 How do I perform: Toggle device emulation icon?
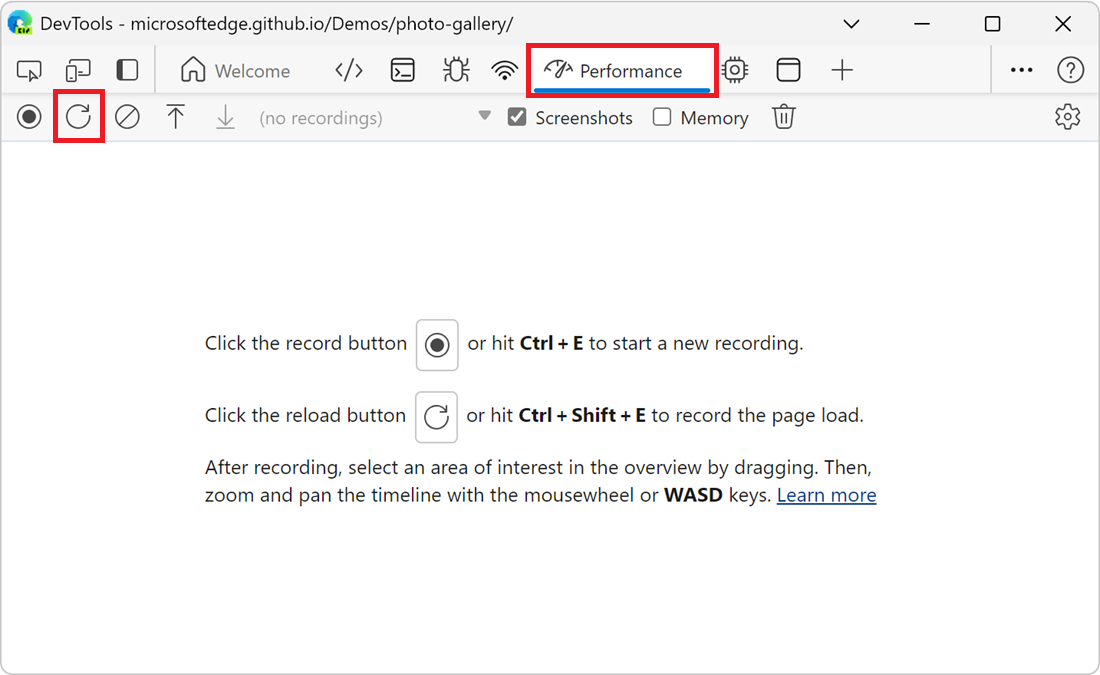coord(78,71)
